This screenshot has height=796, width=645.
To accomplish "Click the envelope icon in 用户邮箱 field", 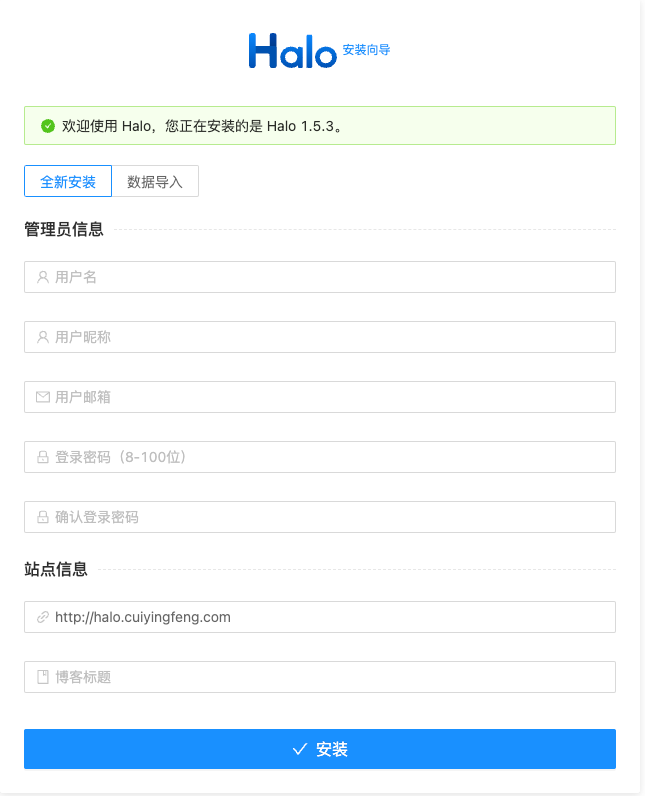I will [43, 397].
